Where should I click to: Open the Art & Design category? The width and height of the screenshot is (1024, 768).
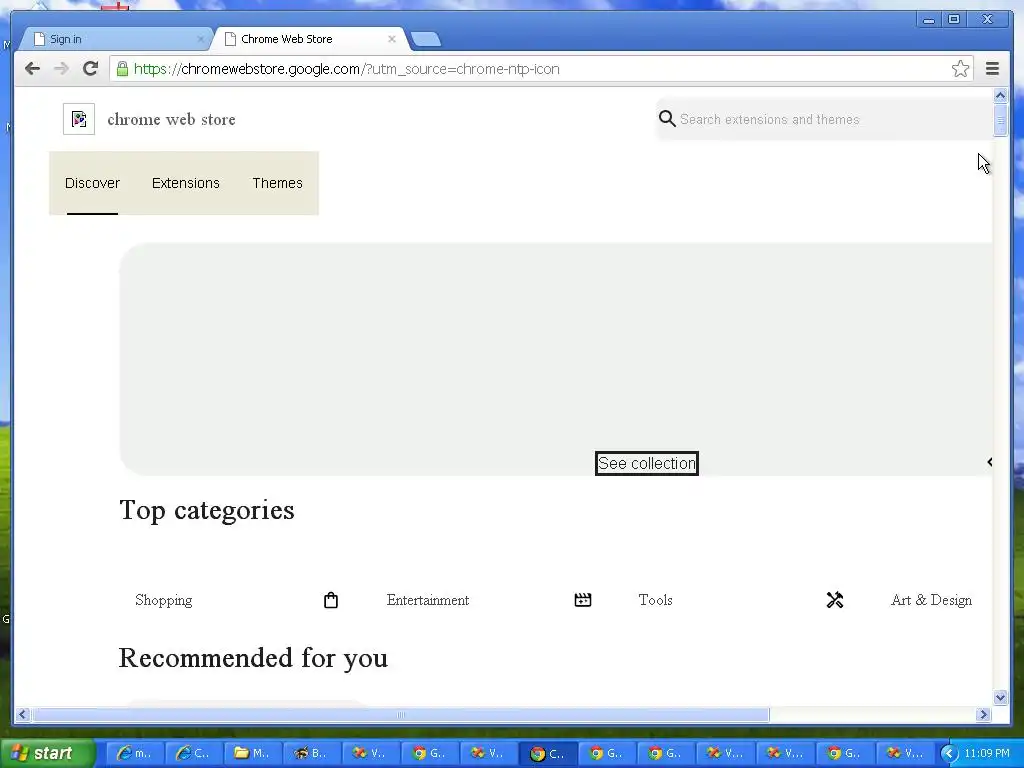coord(931,600)
